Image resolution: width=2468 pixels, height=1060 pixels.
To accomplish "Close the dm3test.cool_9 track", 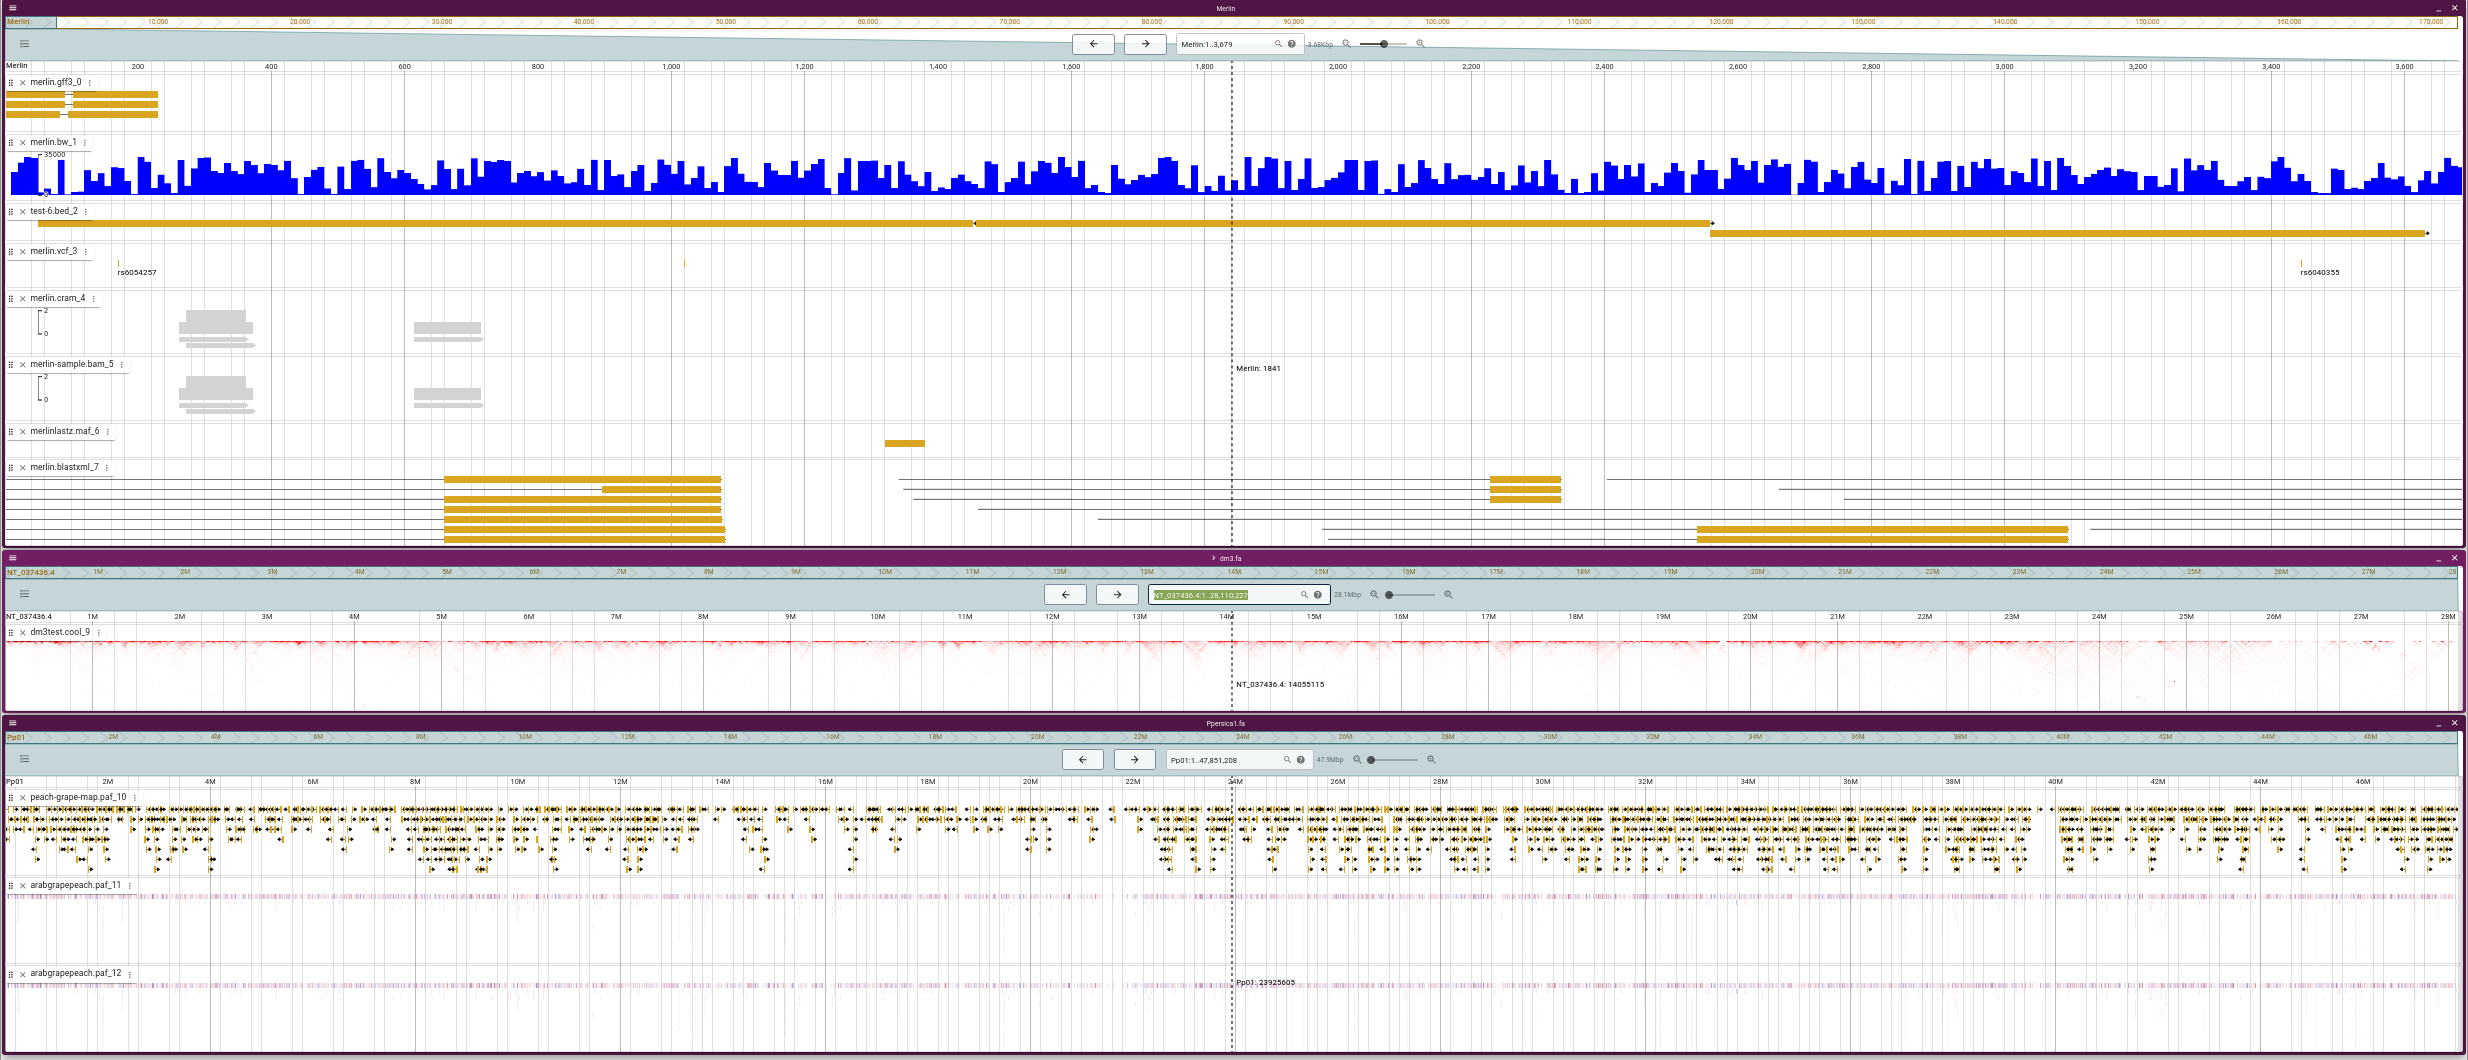I will [22, 633].
